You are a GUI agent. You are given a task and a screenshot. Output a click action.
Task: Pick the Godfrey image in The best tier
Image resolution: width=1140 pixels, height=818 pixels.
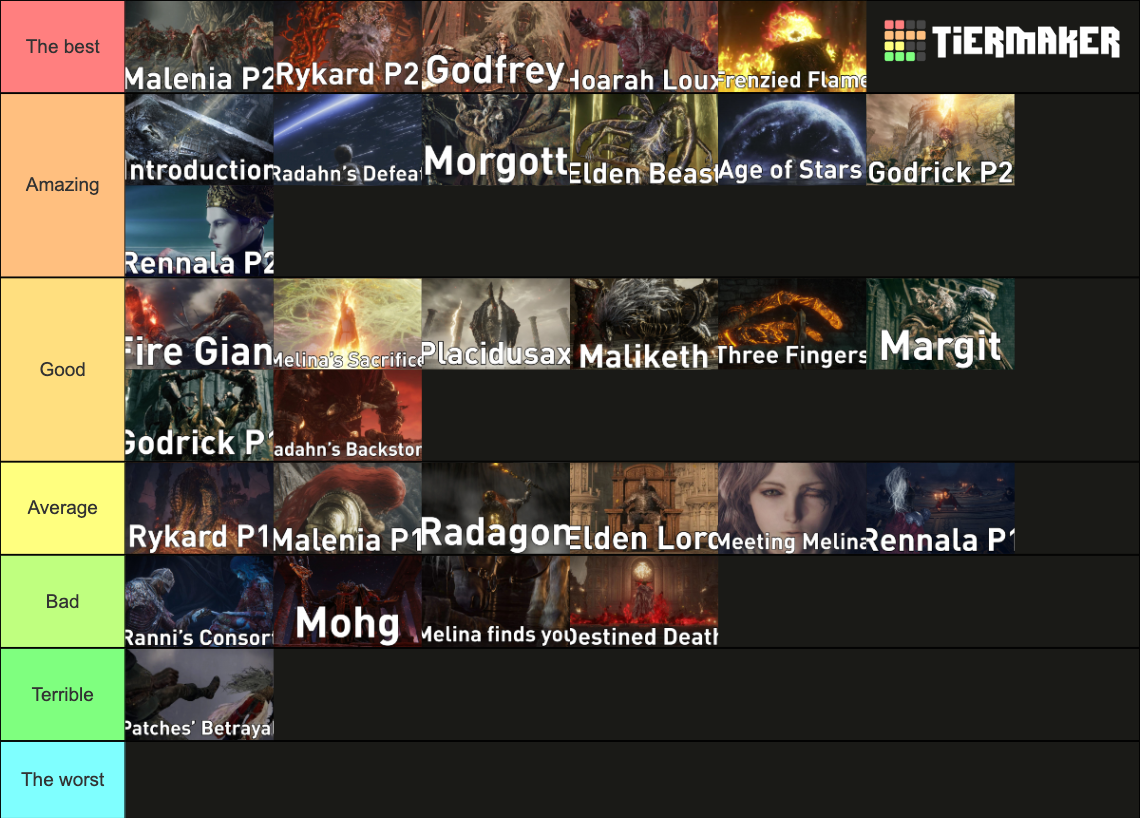click(x=496, y=47)
